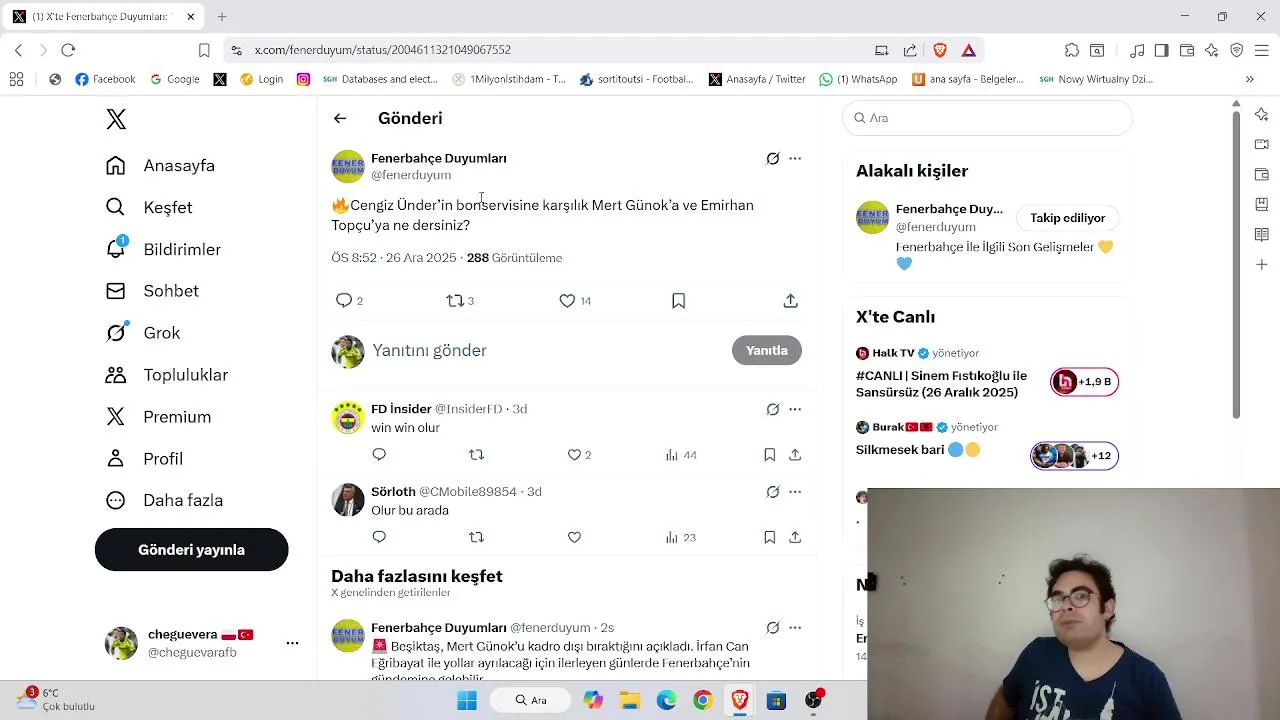Open Brave browser from the taskbar
The image size is (1280, 720).
740,700
